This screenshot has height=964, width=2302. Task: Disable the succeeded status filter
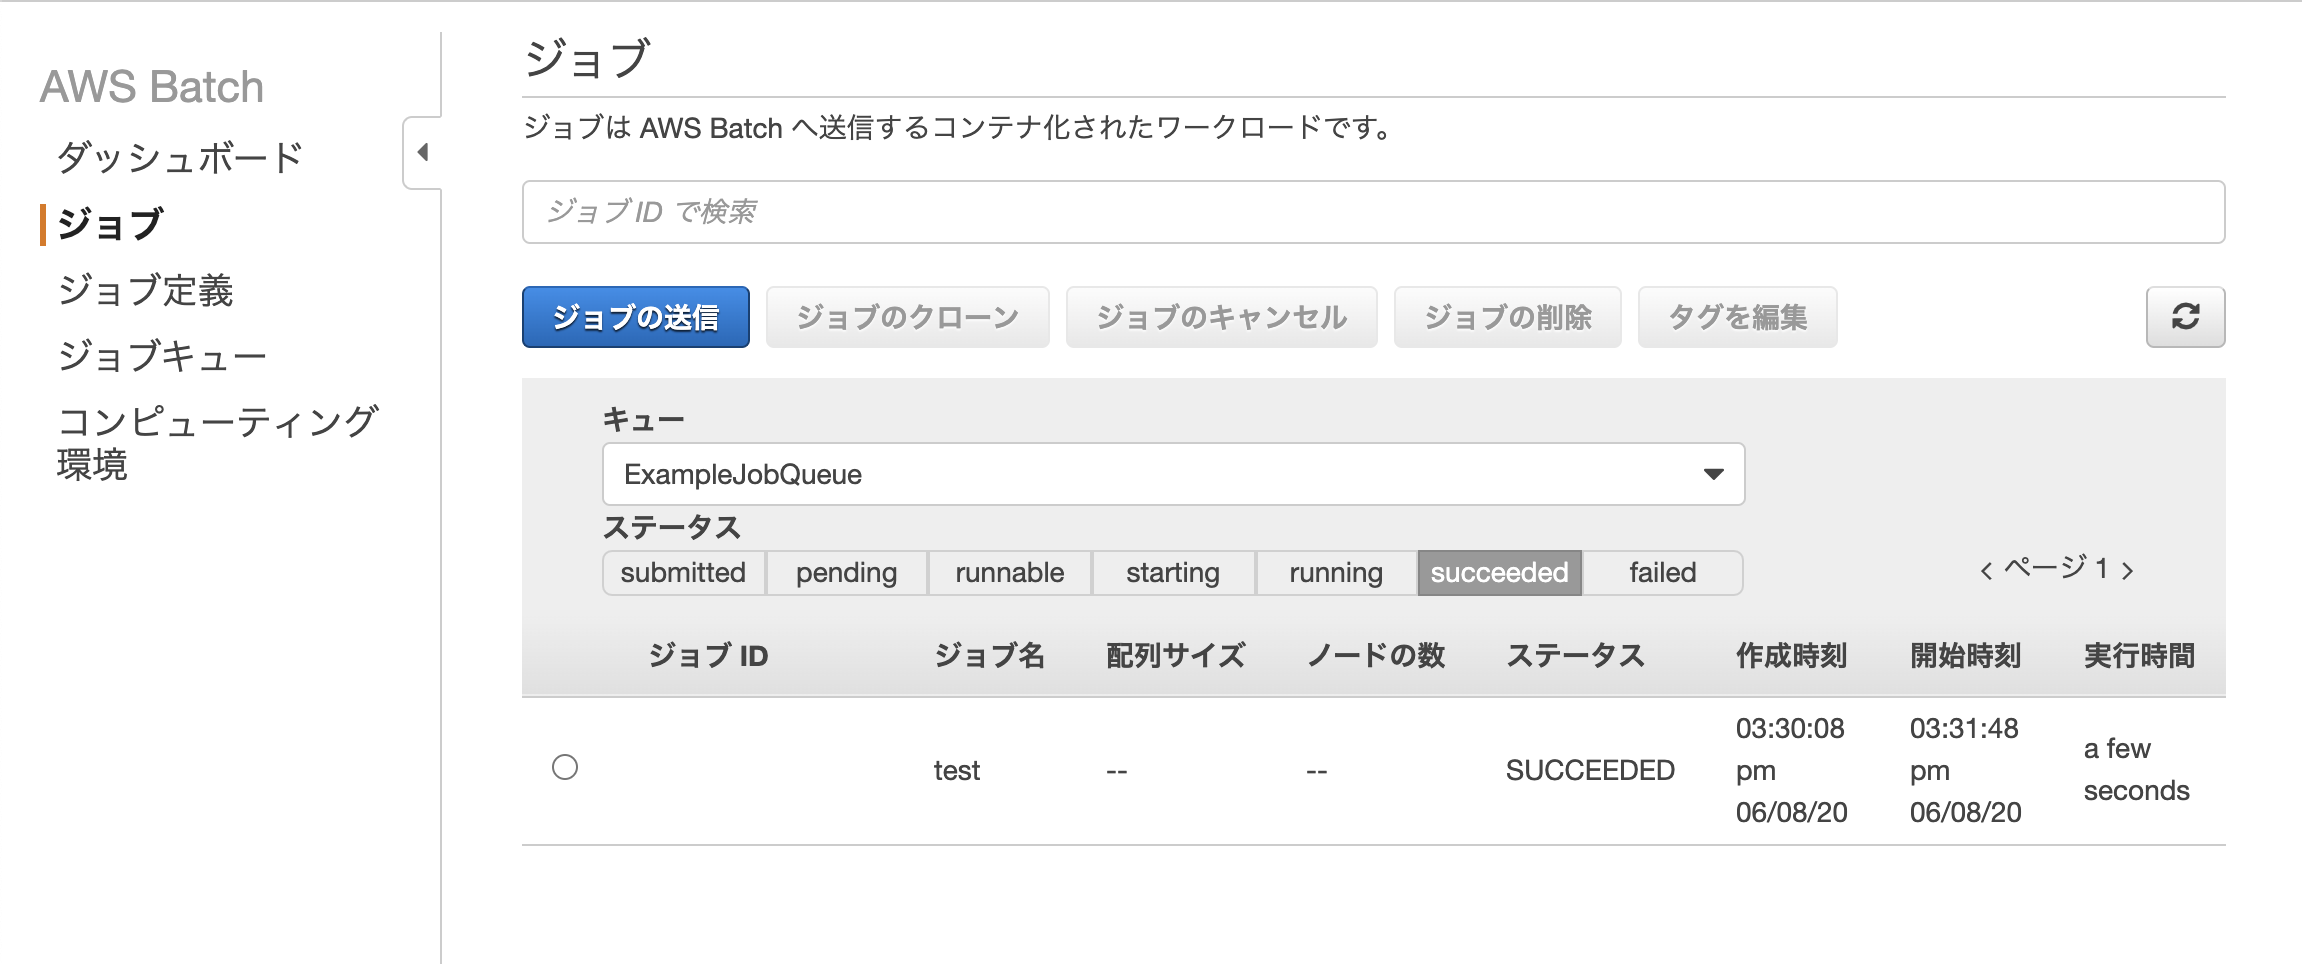1498,572
